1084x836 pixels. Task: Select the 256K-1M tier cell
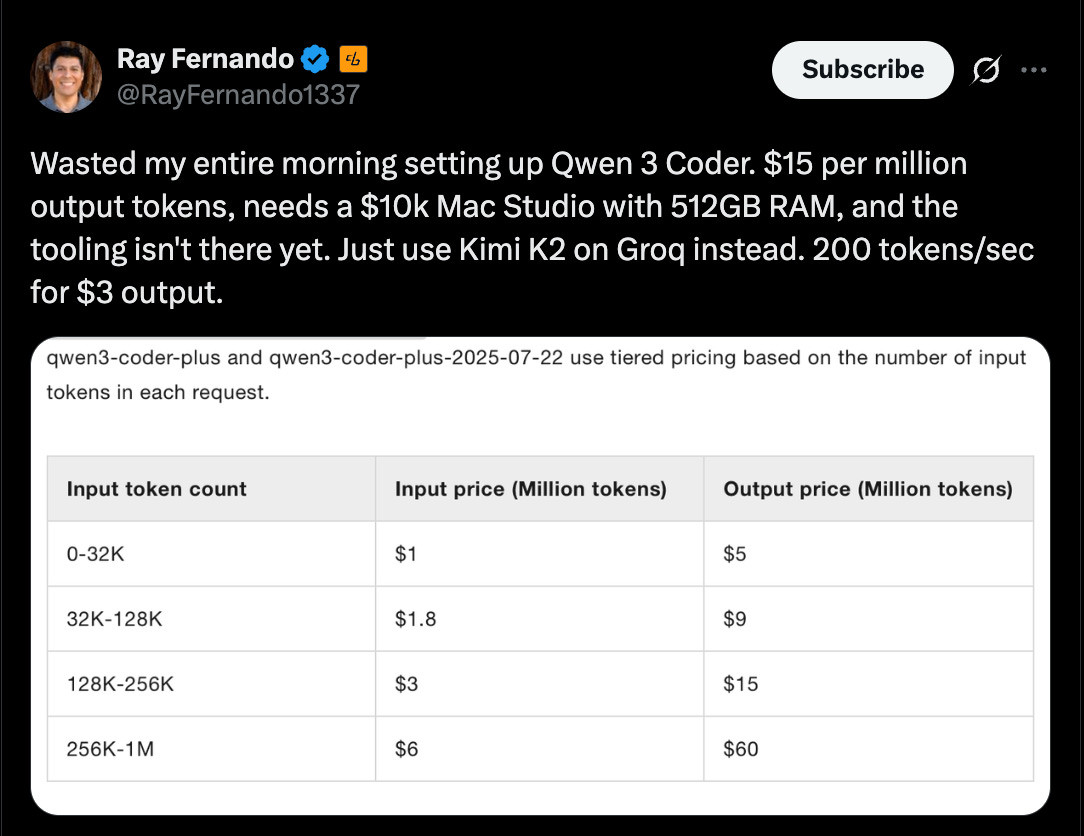click(212, 749)
